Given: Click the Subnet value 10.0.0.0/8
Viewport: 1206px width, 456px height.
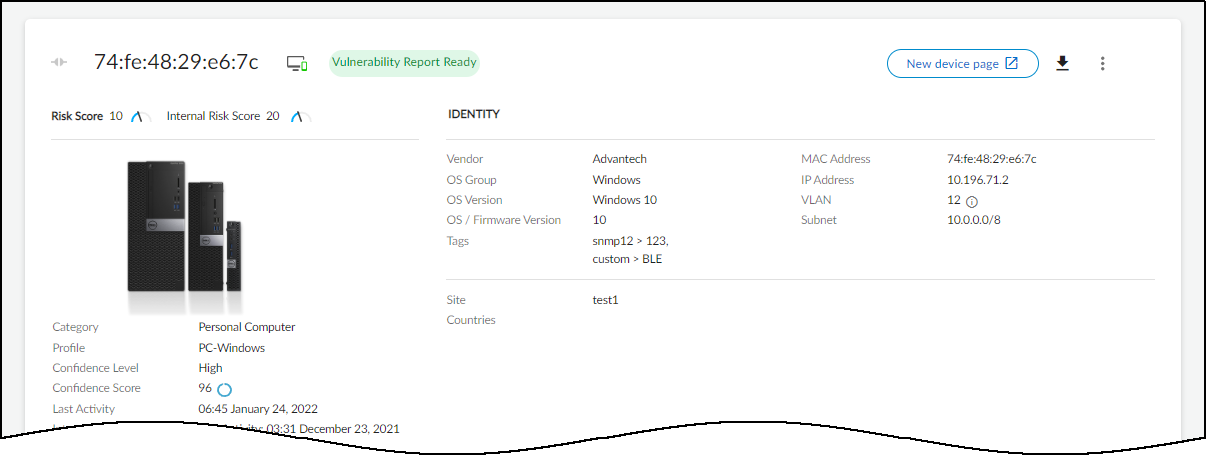Looking at the screenshot, I should click(974, 220).
